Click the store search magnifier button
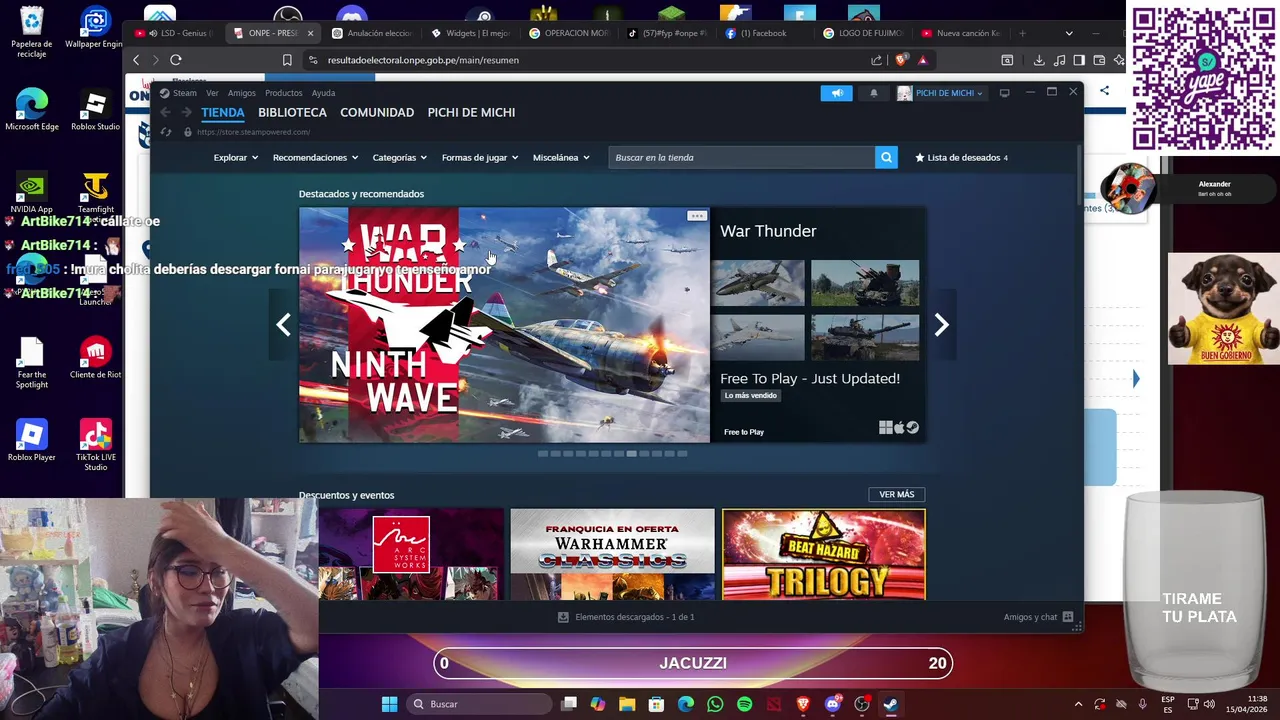Image resolution: width=1280 pixels, height=720 pixels. (886, 157)
